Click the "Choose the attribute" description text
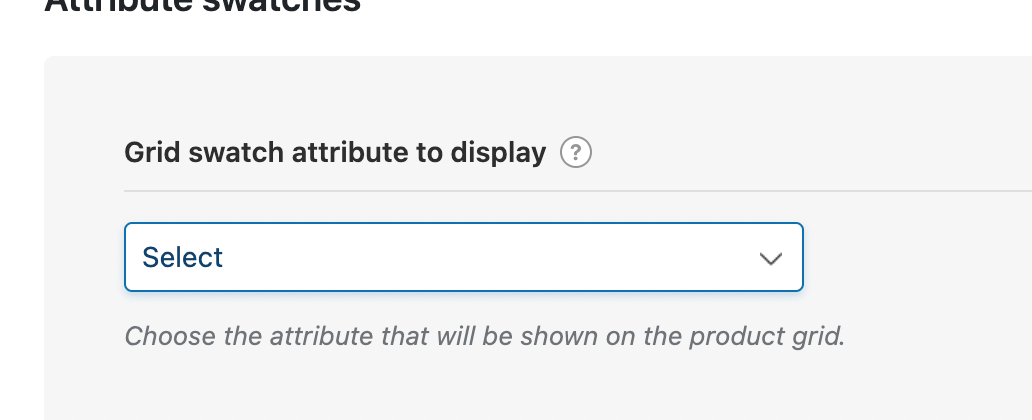This screenshot has height=420, width=1032. 484,335
